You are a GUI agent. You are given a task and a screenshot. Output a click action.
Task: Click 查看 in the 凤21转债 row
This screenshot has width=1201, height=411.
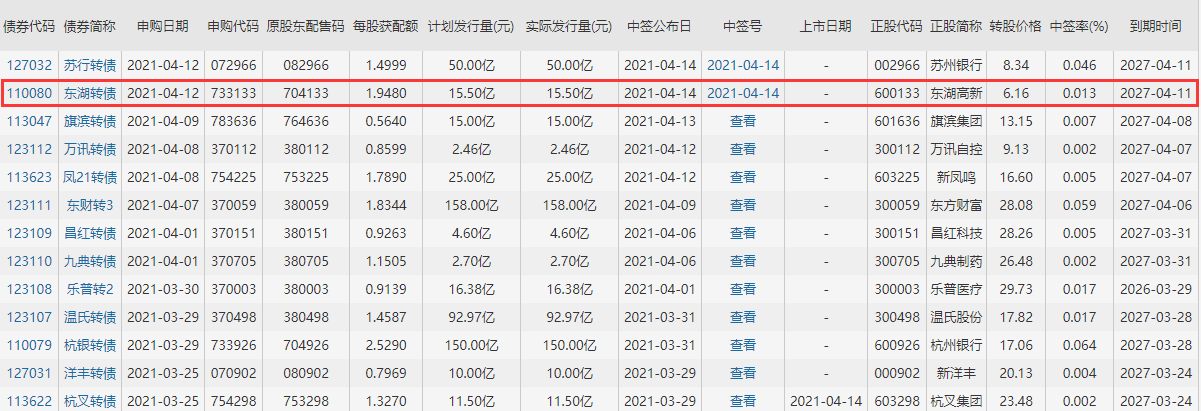(742, 177)
